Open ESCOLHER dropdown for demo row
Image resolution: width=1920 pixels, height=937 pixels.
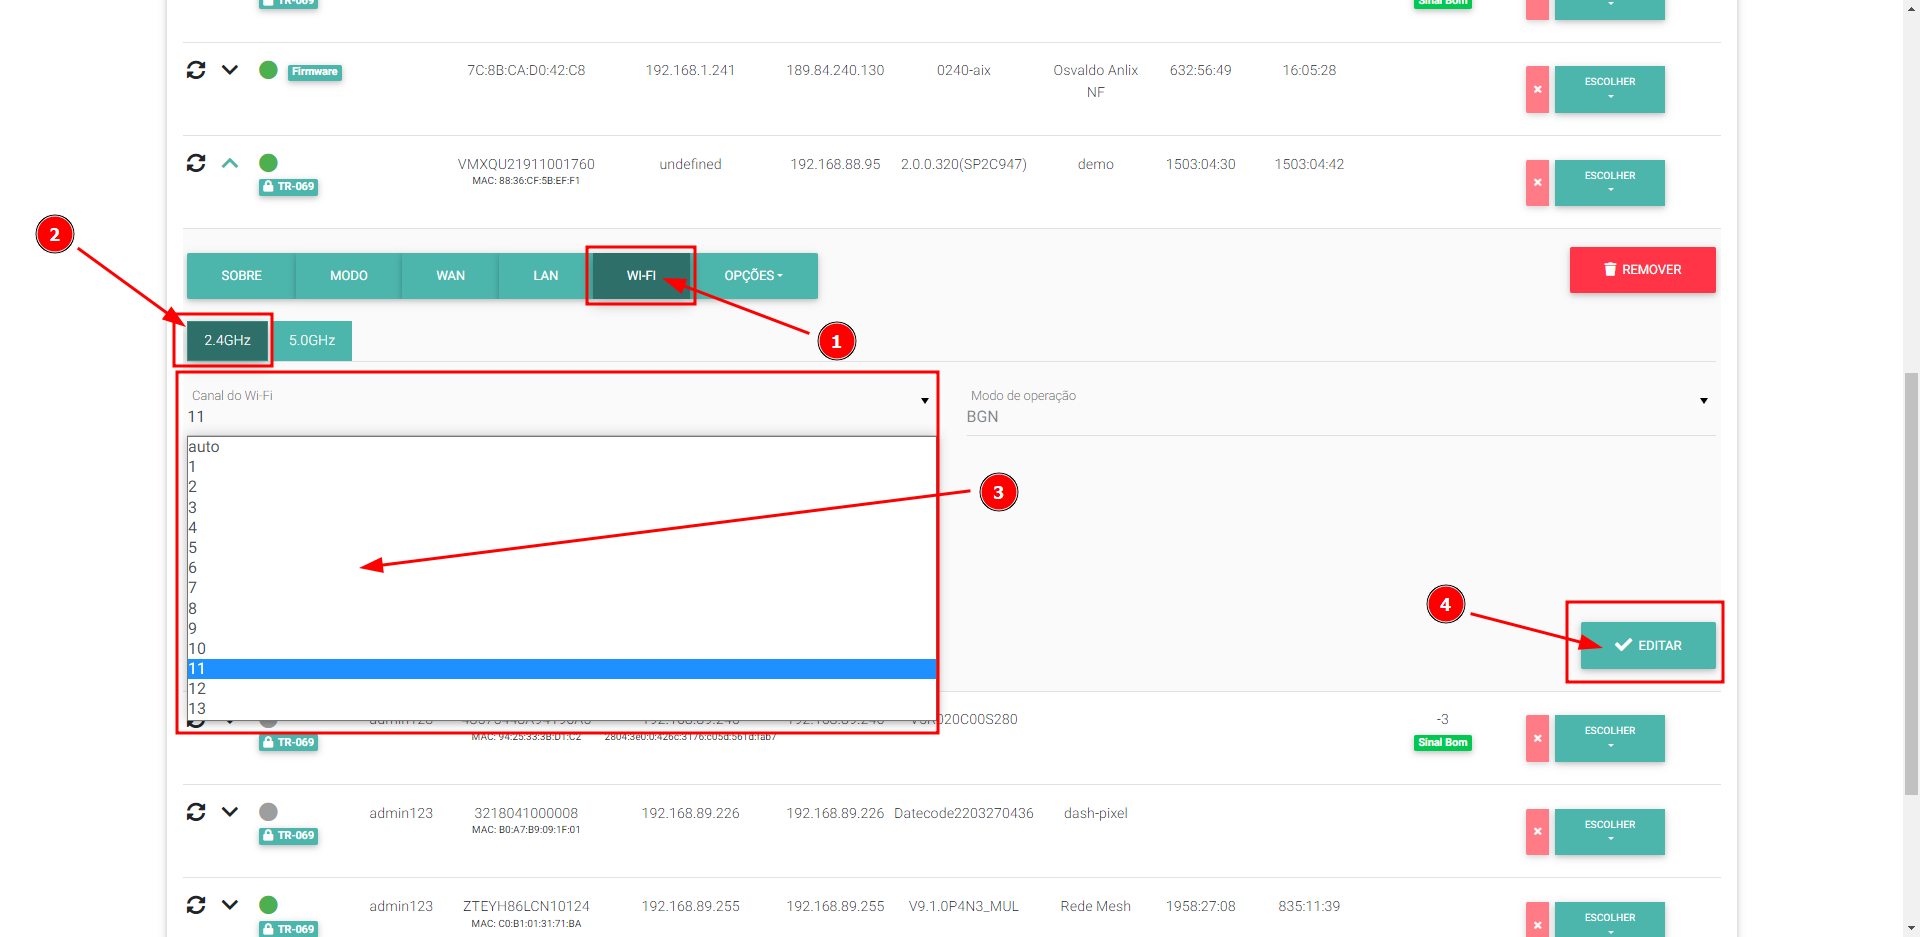click(x=1610, y=183)
